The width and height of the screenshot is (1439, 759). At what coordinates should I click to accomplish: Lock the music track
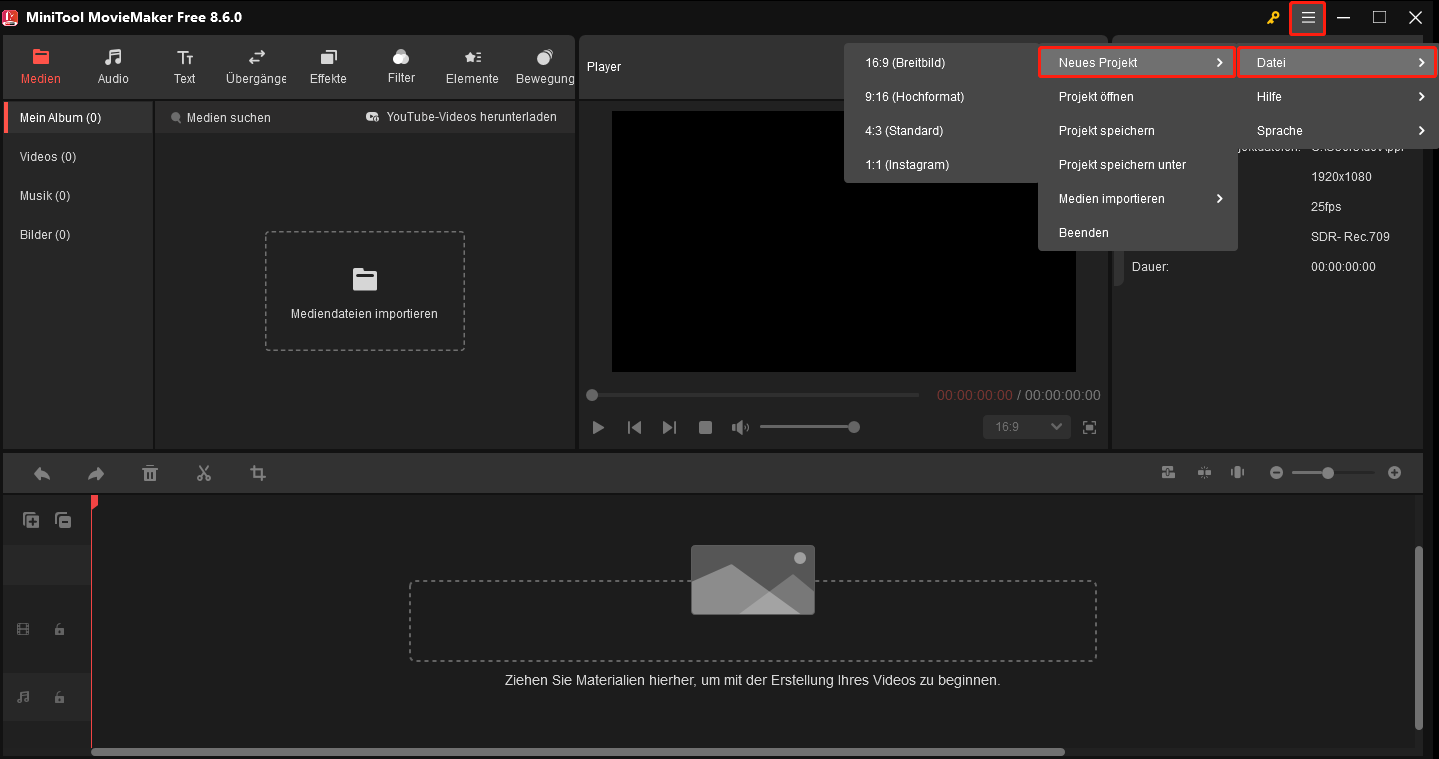point(58,697)
